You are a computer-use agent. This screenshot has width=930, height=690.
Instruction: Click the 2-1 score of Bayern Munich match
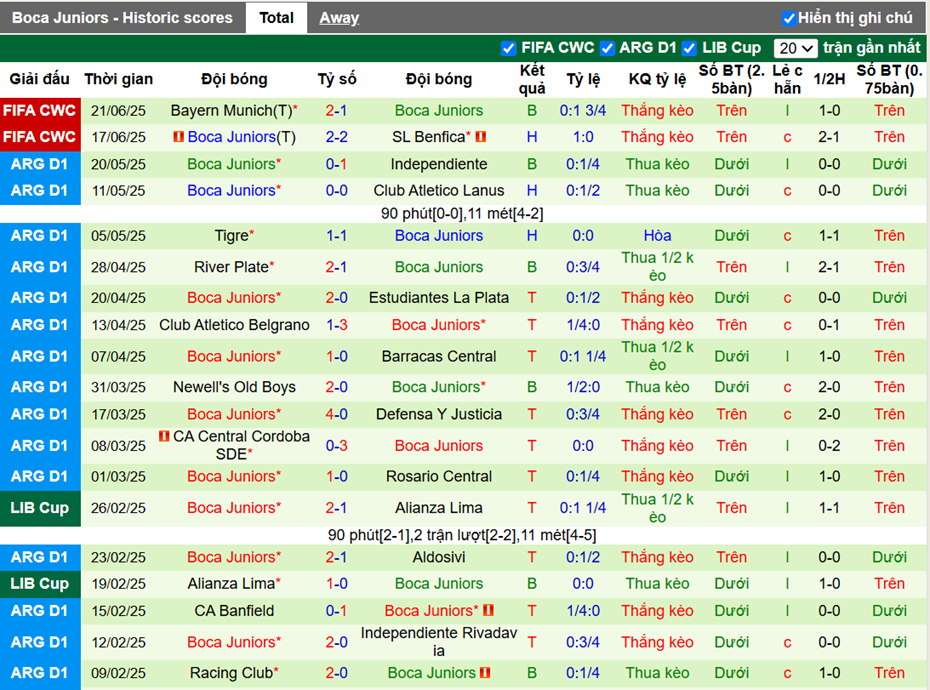[336, 110]
